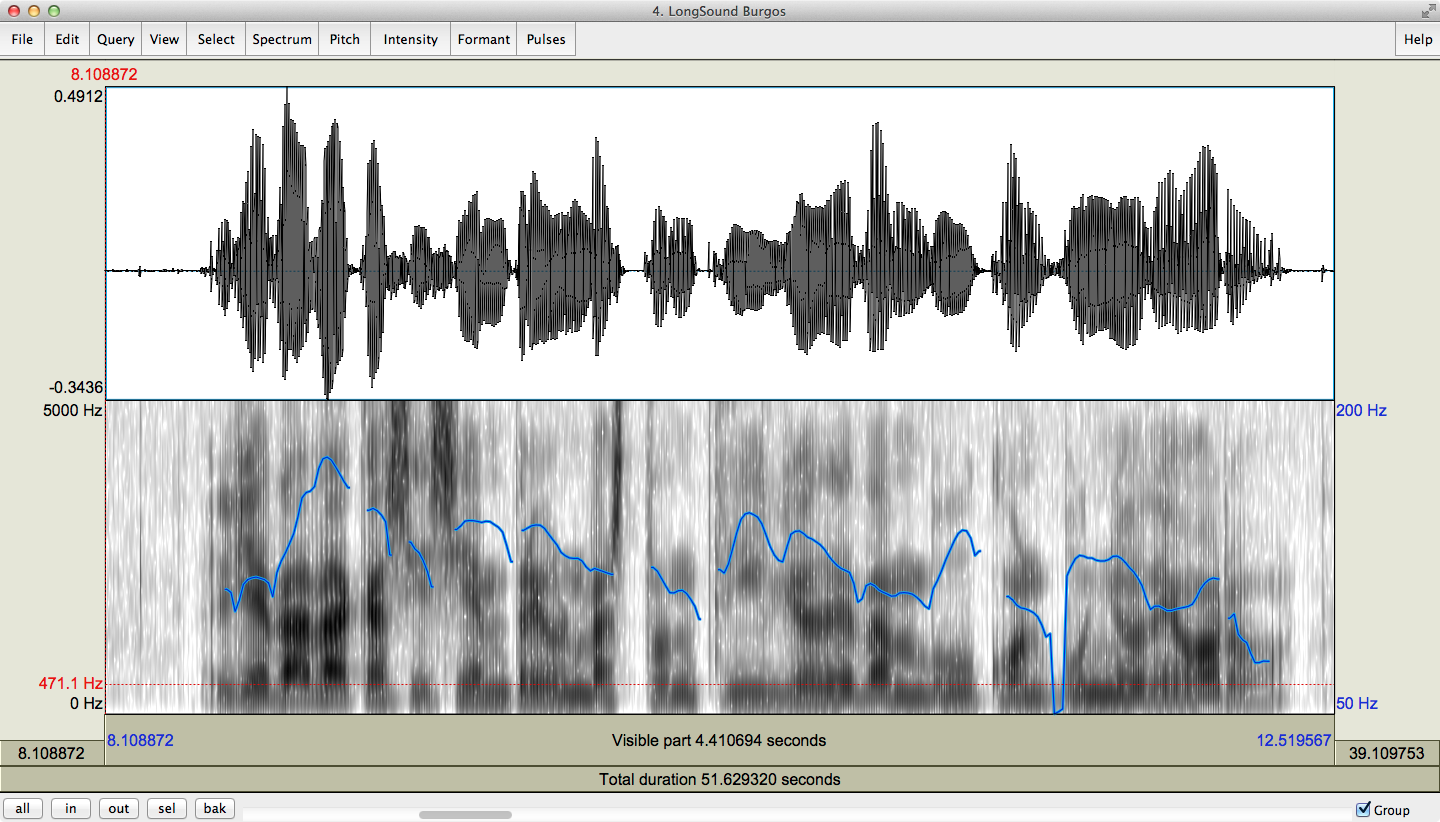
Task: Click the 'sel' zoom button
Action: click(x=166, y=809)
